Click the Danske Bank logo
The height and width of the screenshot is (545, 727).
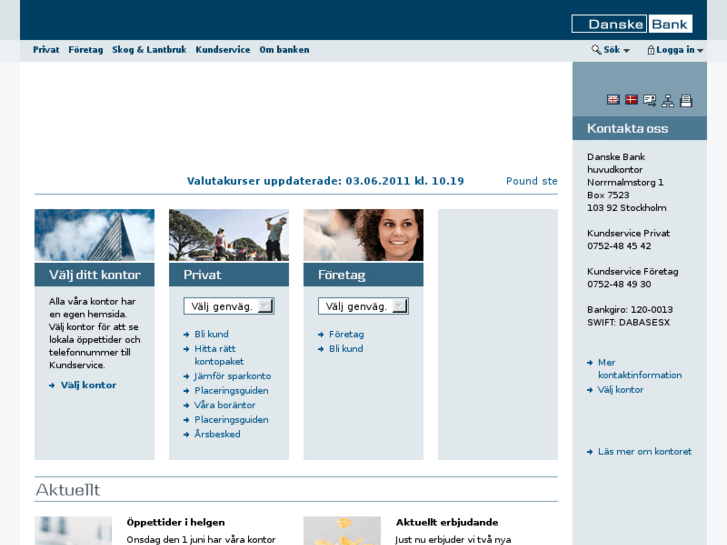(x=632, y=24)
